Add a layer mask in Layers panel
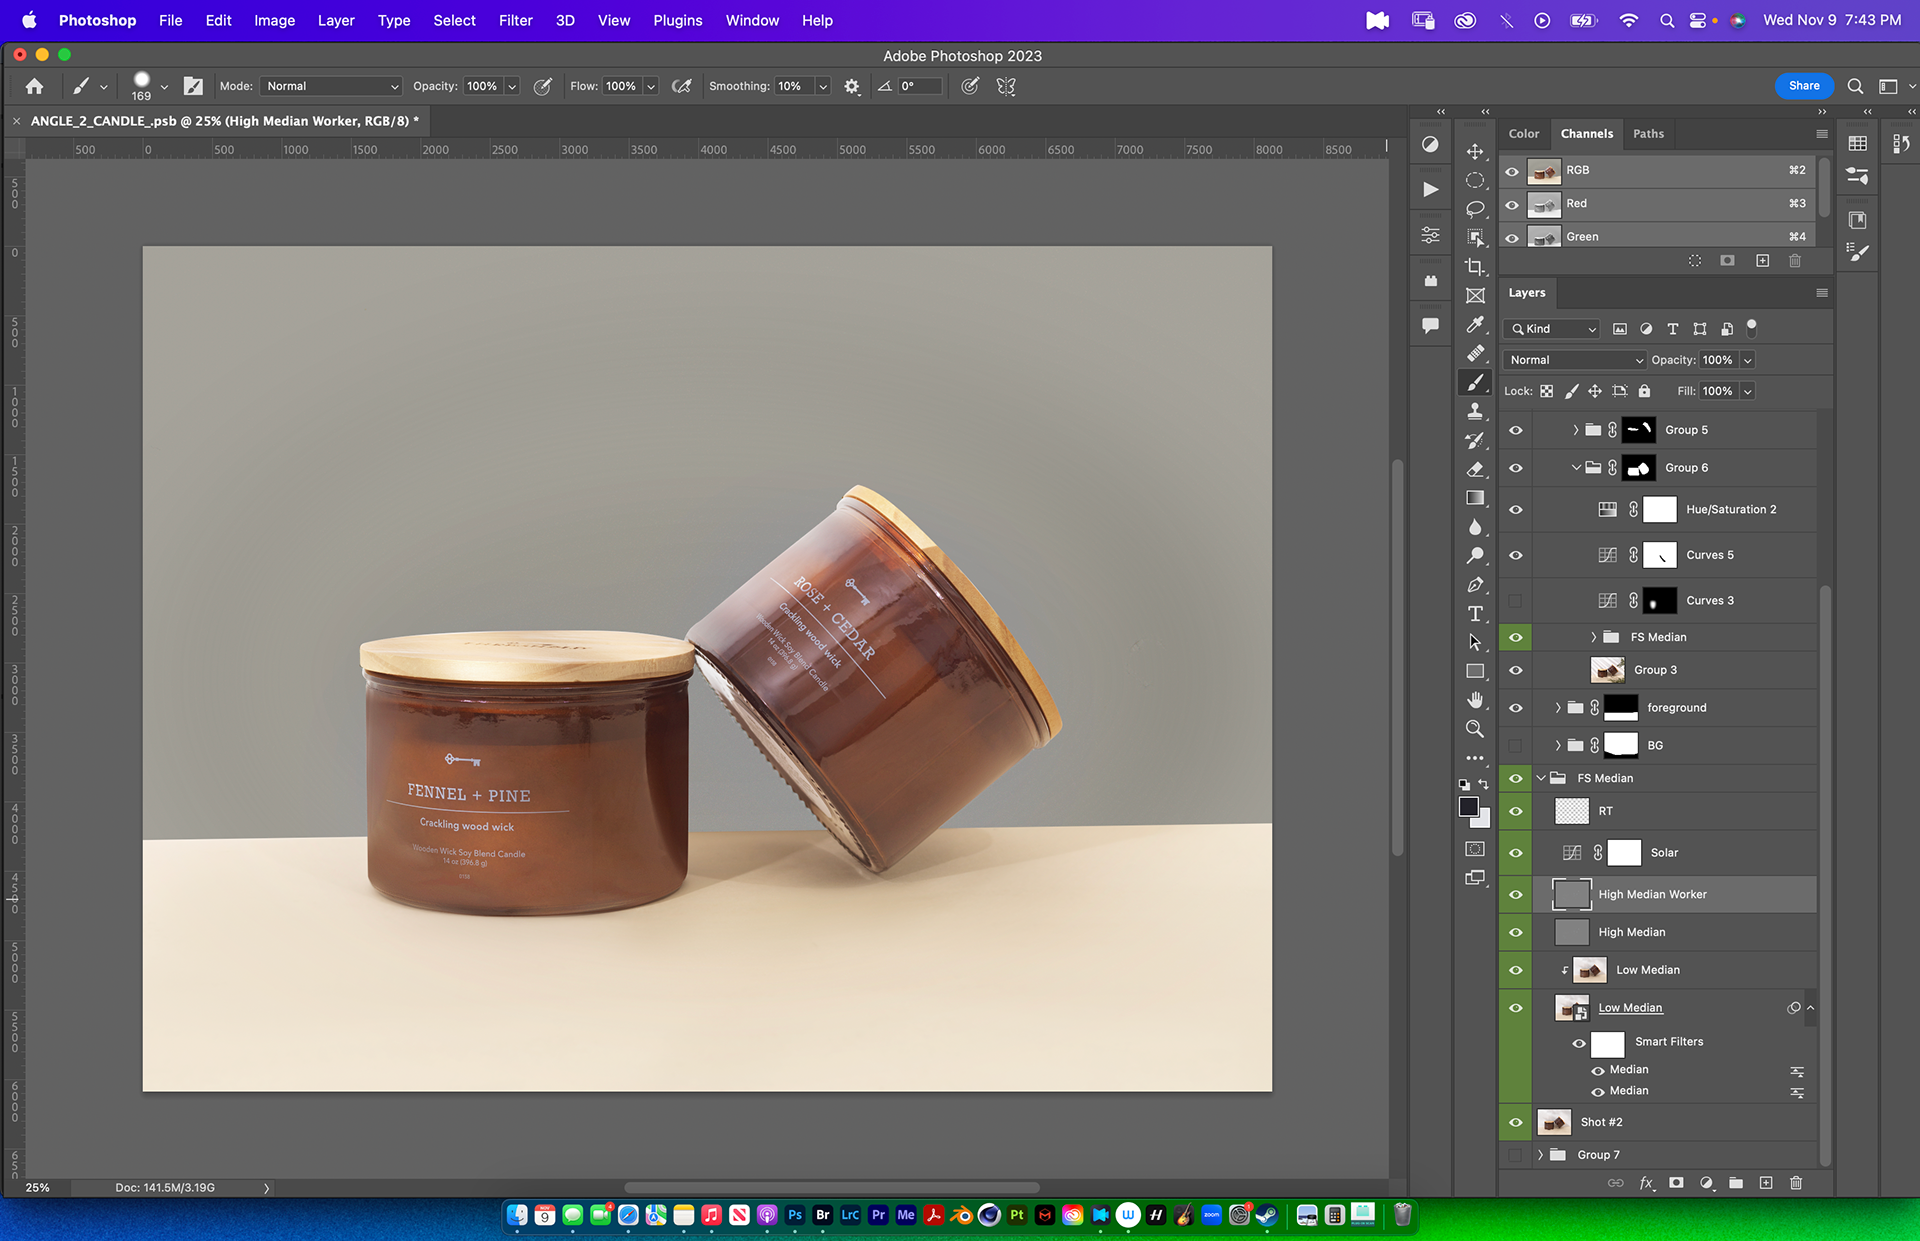1920x1241 pixels. pyautogui.click(x=1677, y=1183)
